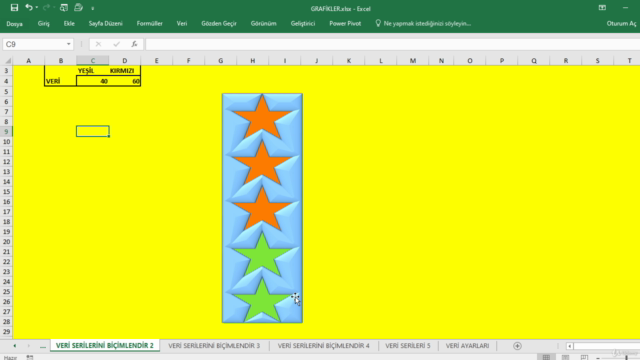Image resolution: width=640 pixels, height=360 pixels.
Task: Select sheet tab VERİ SERİLERİNİ BİÇİMLENDİR 2
Action: [104, 345]
